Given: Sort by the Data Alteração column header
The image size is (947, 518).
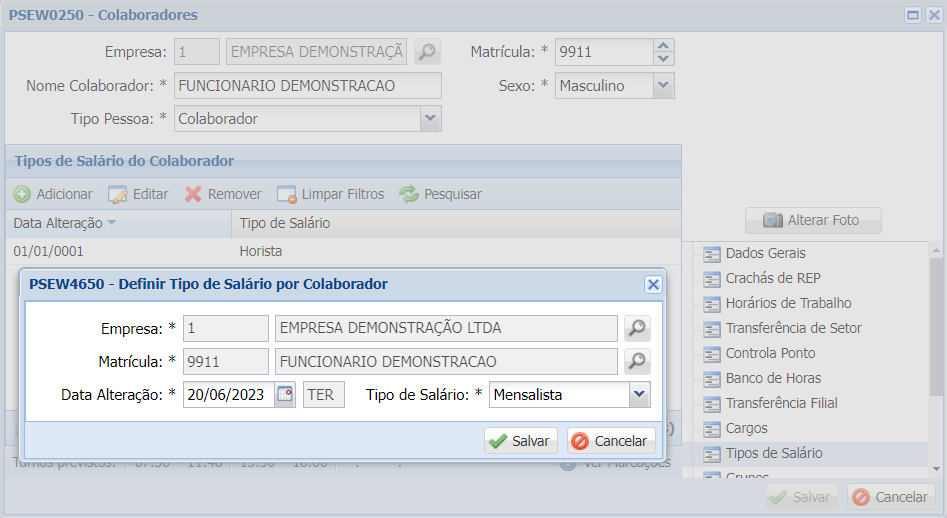Looking at the screenshot, I should (118, 223).
